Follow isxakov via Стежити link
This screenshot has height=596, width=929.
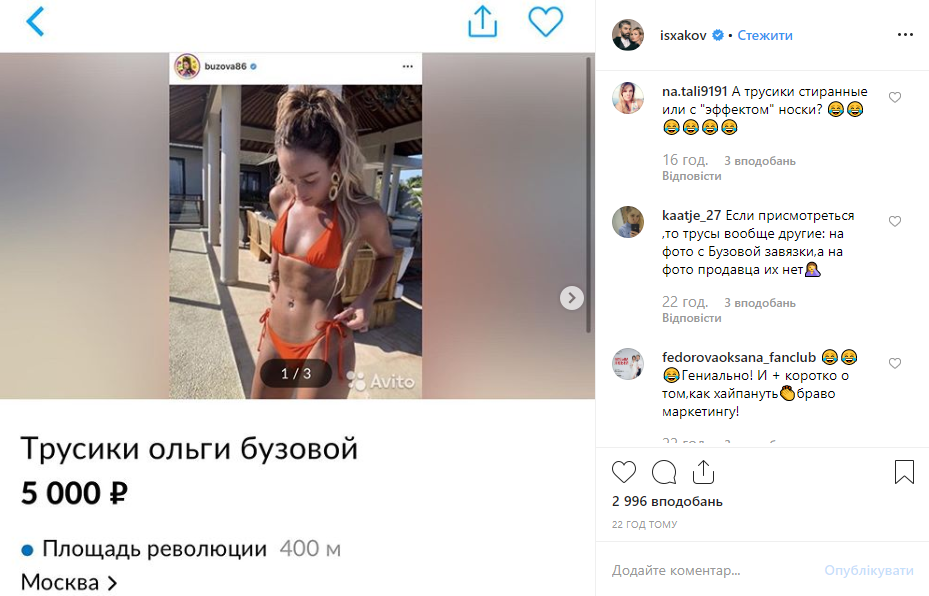pyautogui.click(x=765, y=36)
